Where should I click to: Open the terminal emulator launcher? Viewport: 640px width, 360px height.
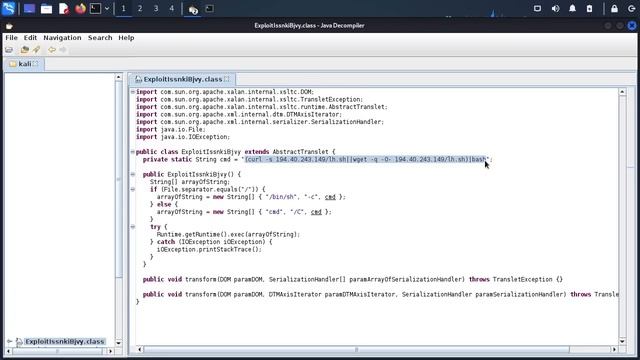click(x=96, y=9)
